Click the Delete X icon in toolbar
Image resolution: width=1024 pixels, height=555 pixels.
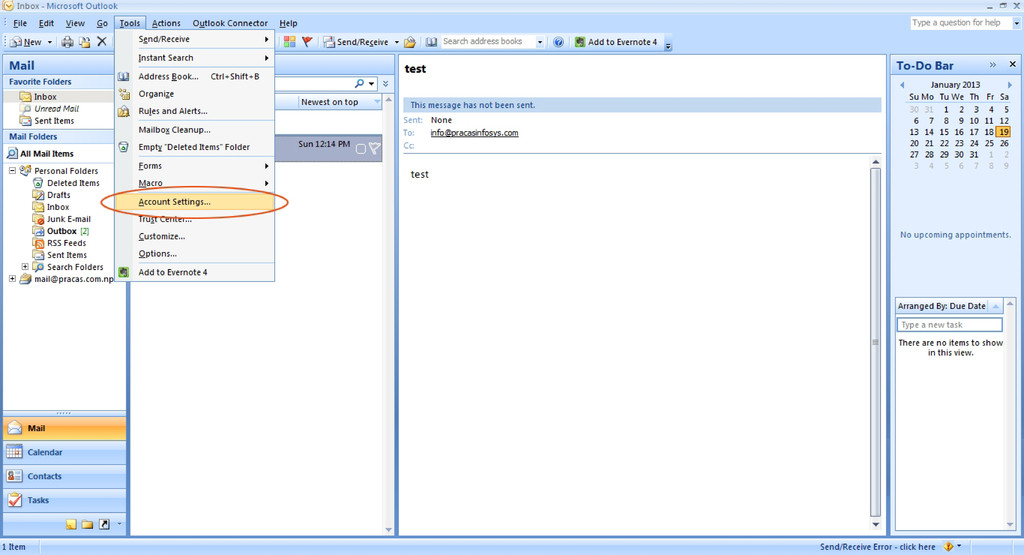tap(102, 42)
